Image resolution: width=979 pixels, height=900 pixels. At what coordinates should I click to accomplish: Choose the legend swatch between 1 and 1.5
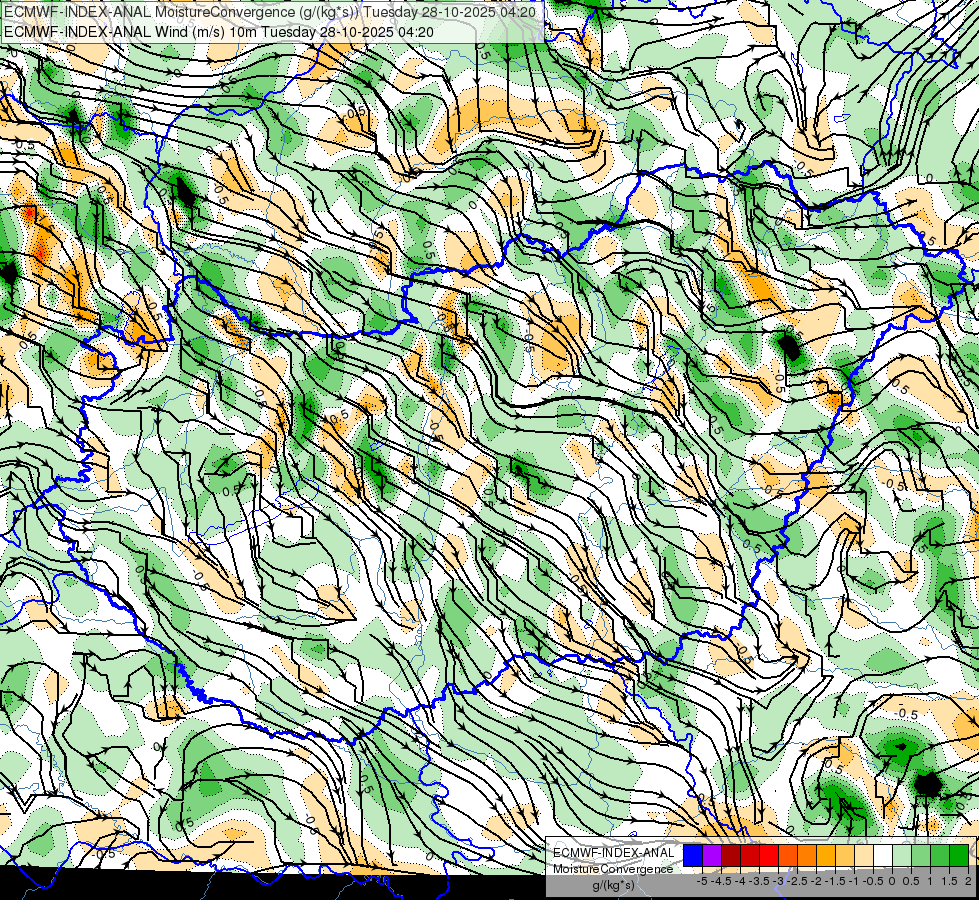(940, 855)
